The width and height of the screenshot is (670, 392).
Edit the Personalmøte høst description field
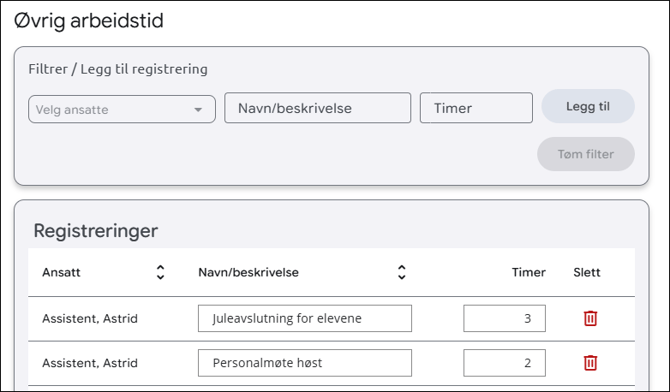(x=305, y=363)
